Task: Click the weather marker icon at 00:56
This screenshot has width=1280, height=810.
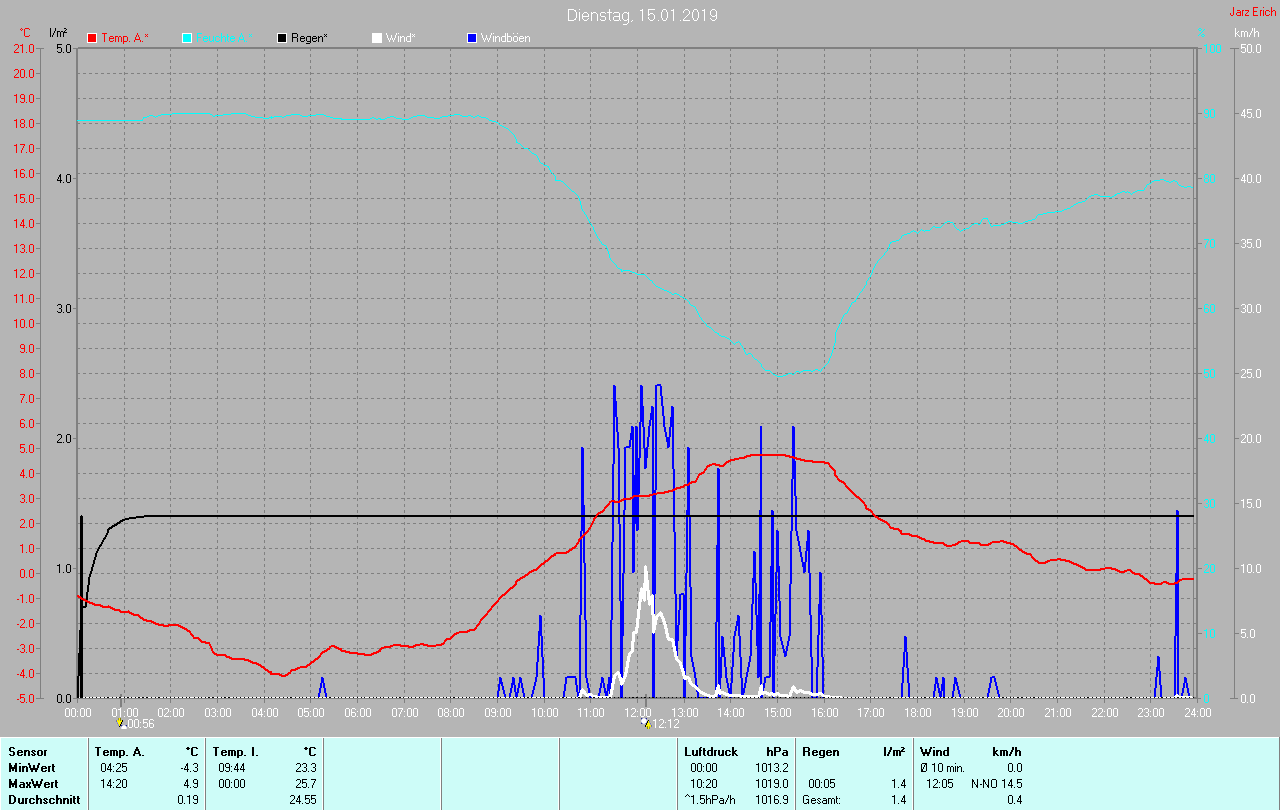Action: 122,723
